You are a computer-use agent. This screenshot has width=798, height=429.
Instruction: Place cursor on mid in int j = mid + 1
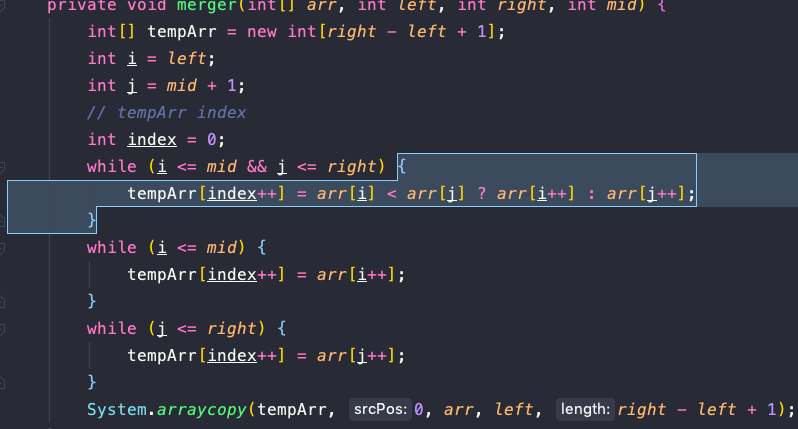(x=181, y=85)
